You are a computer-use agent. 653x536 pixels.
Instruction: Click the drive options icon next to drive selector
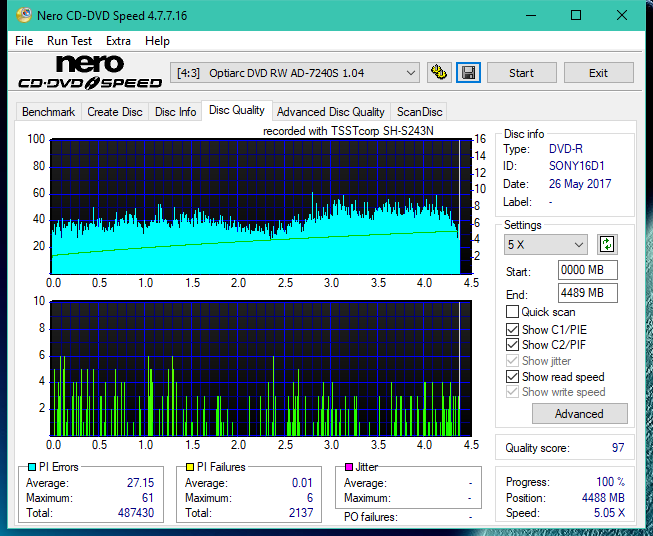(439, 73)
